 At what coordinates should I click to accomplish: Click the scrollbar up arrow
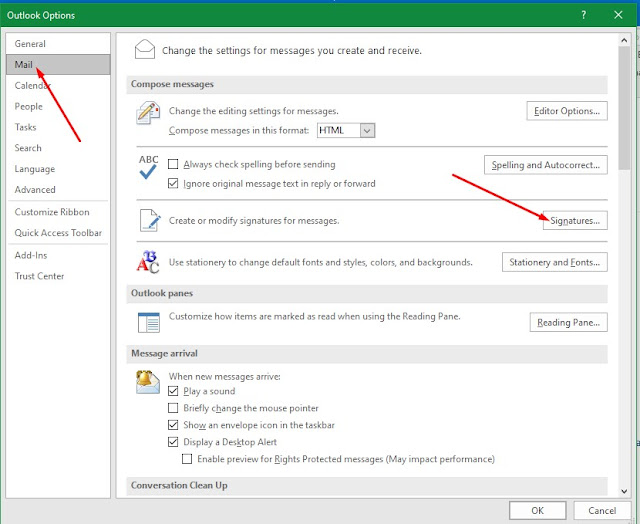624,40
